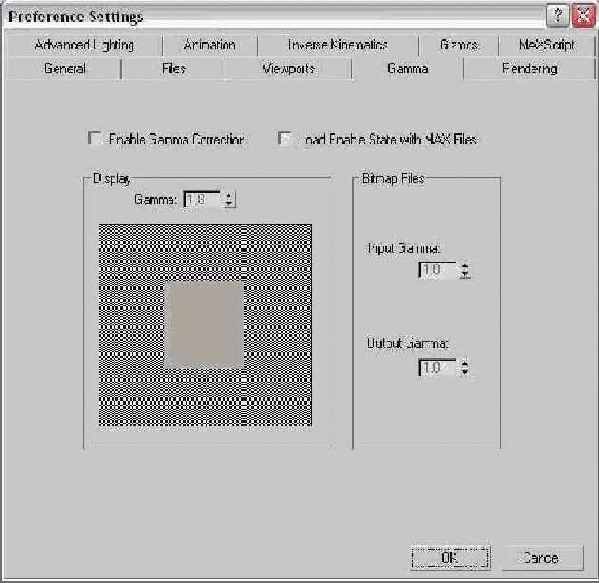
Task: Open the MAXScript tab
Action: click(x=547, y=45)
